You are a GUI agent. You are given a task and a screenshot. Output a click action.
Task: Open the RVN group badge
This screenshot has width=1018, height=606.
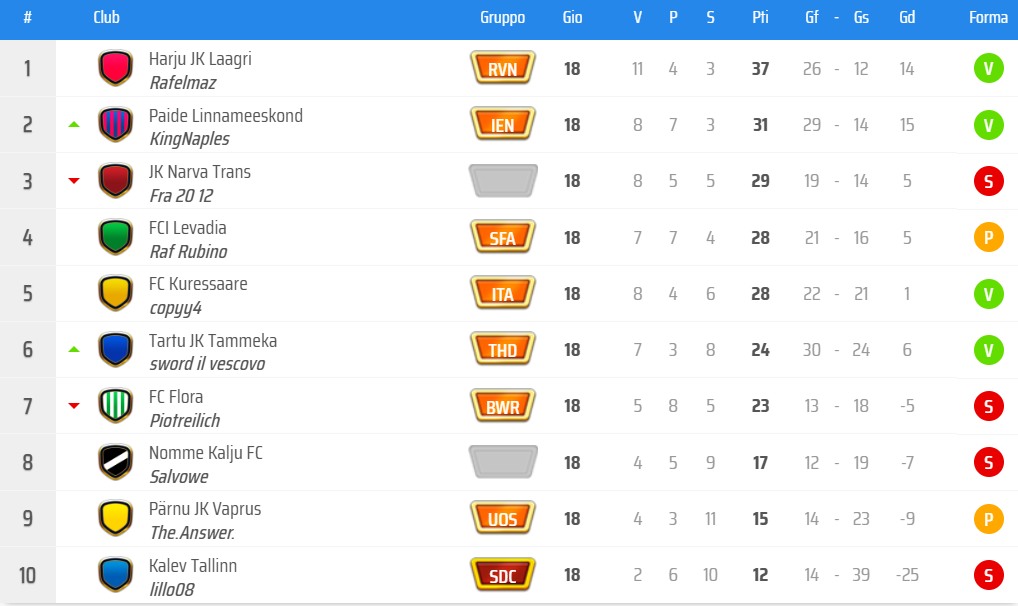[x=503, y=69]
